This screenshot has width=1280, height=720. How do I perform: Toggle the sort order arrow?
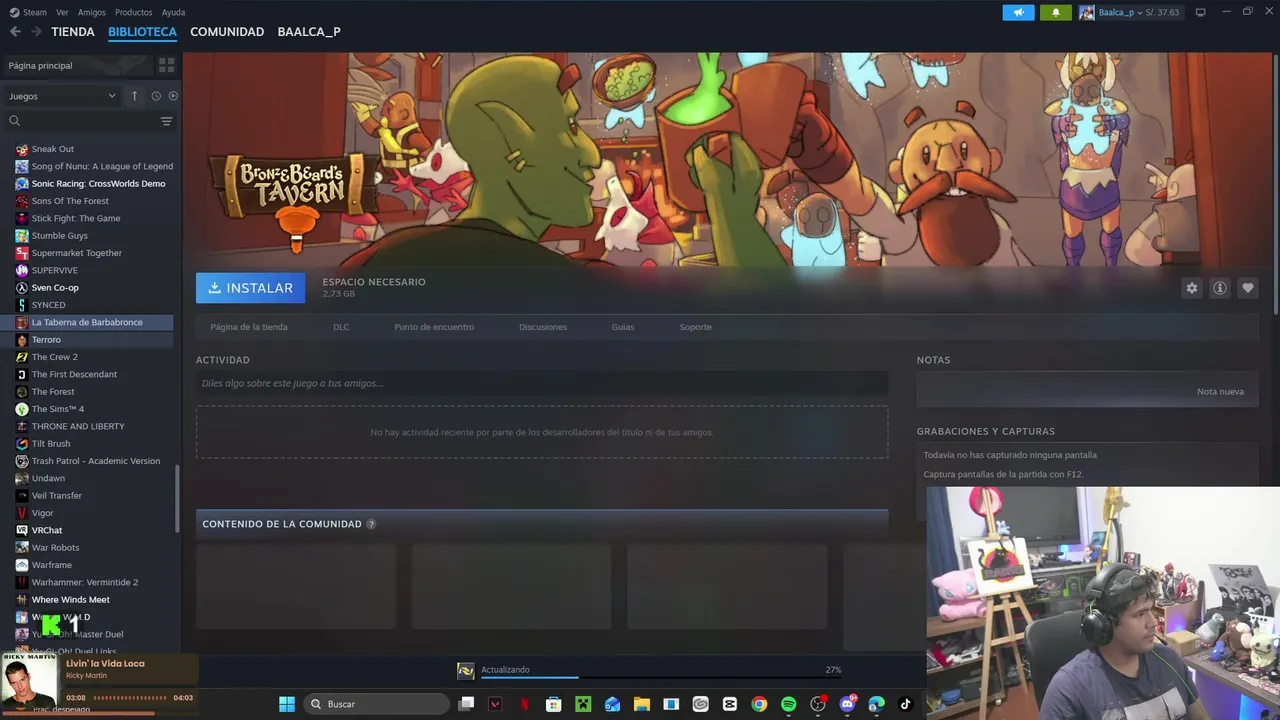[x=134, y=96]
